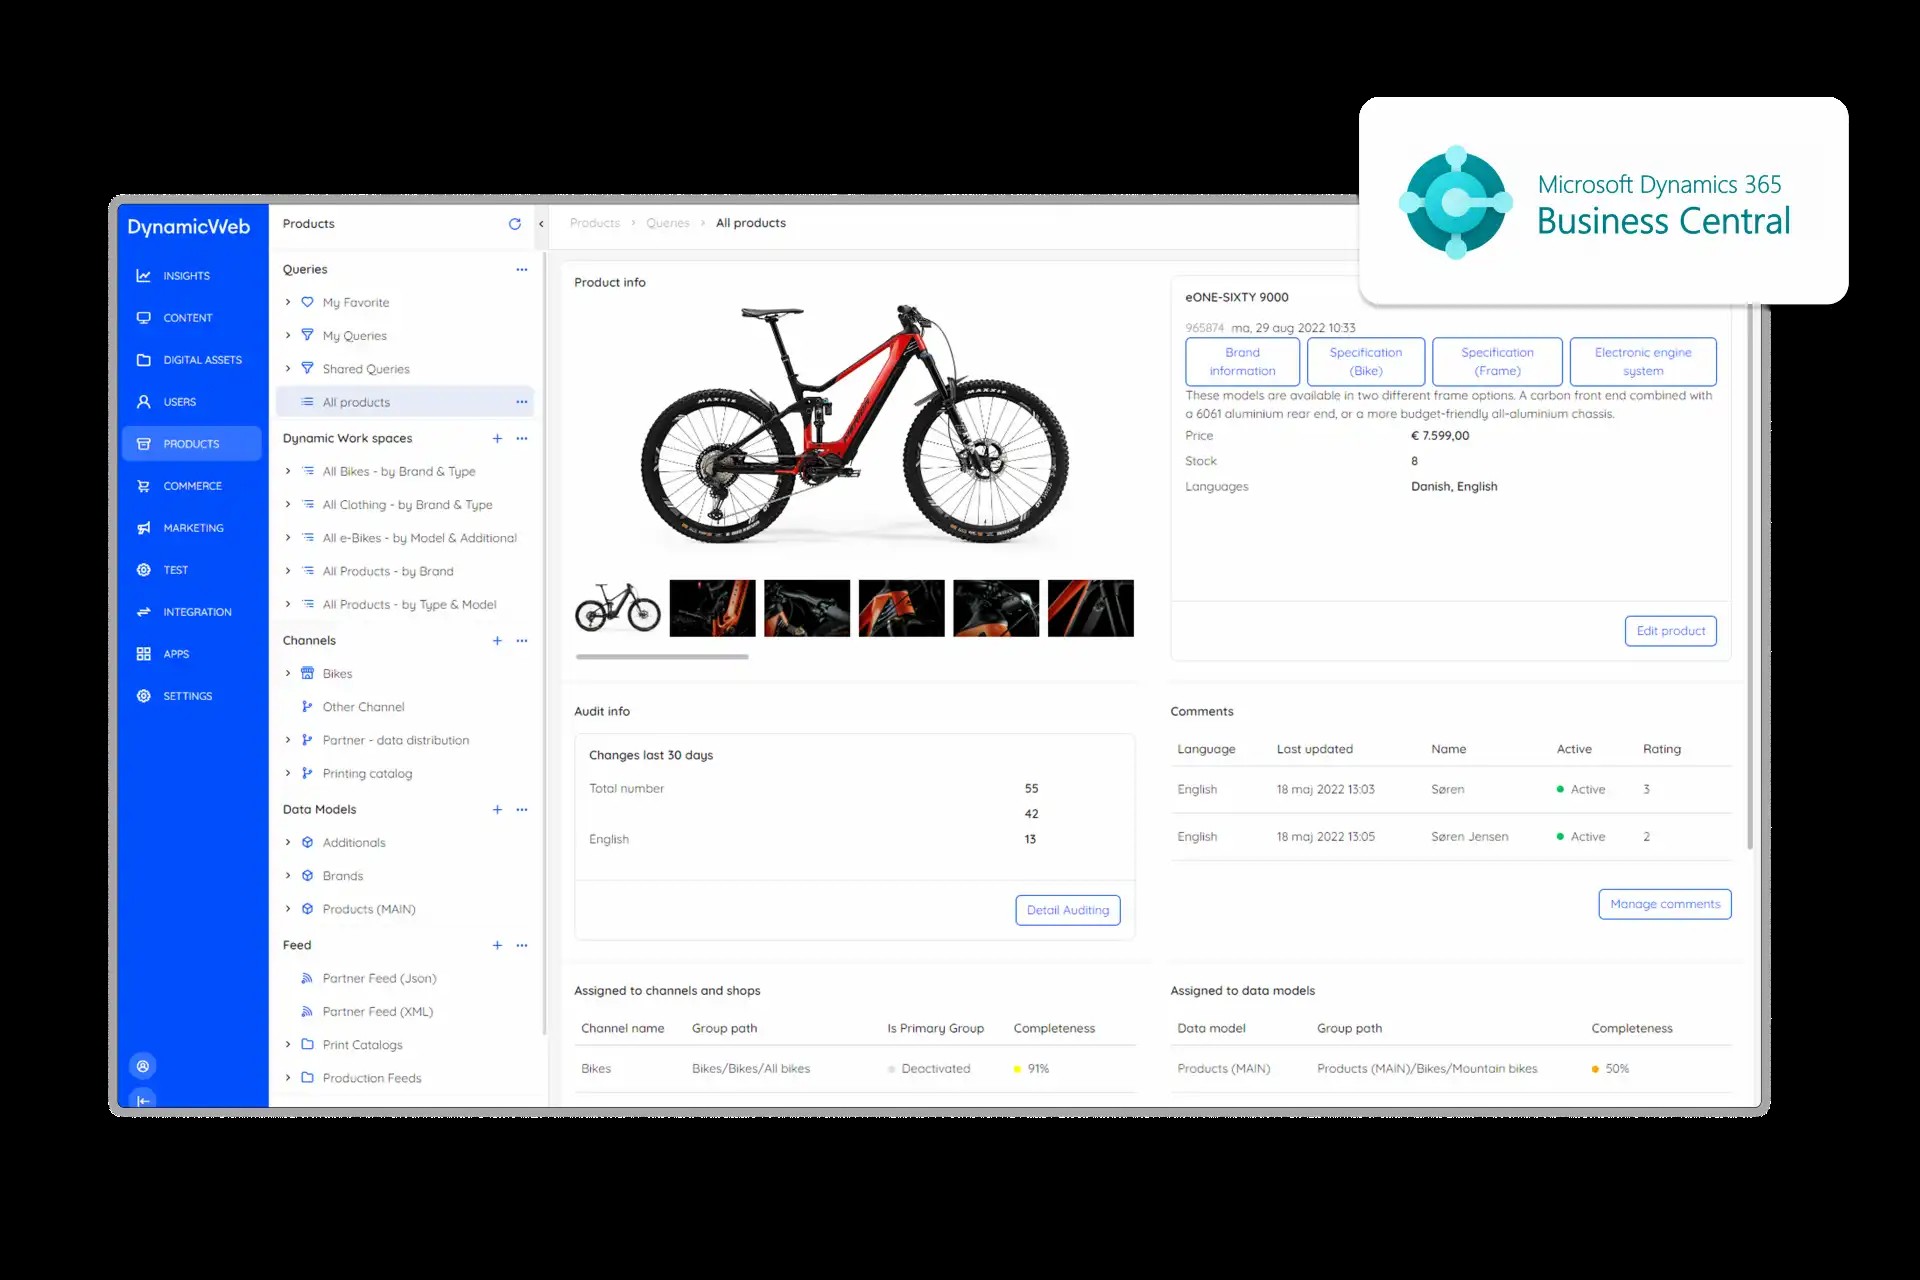Click the Edit product button

pyautogui.click(x=1670, y=631)
